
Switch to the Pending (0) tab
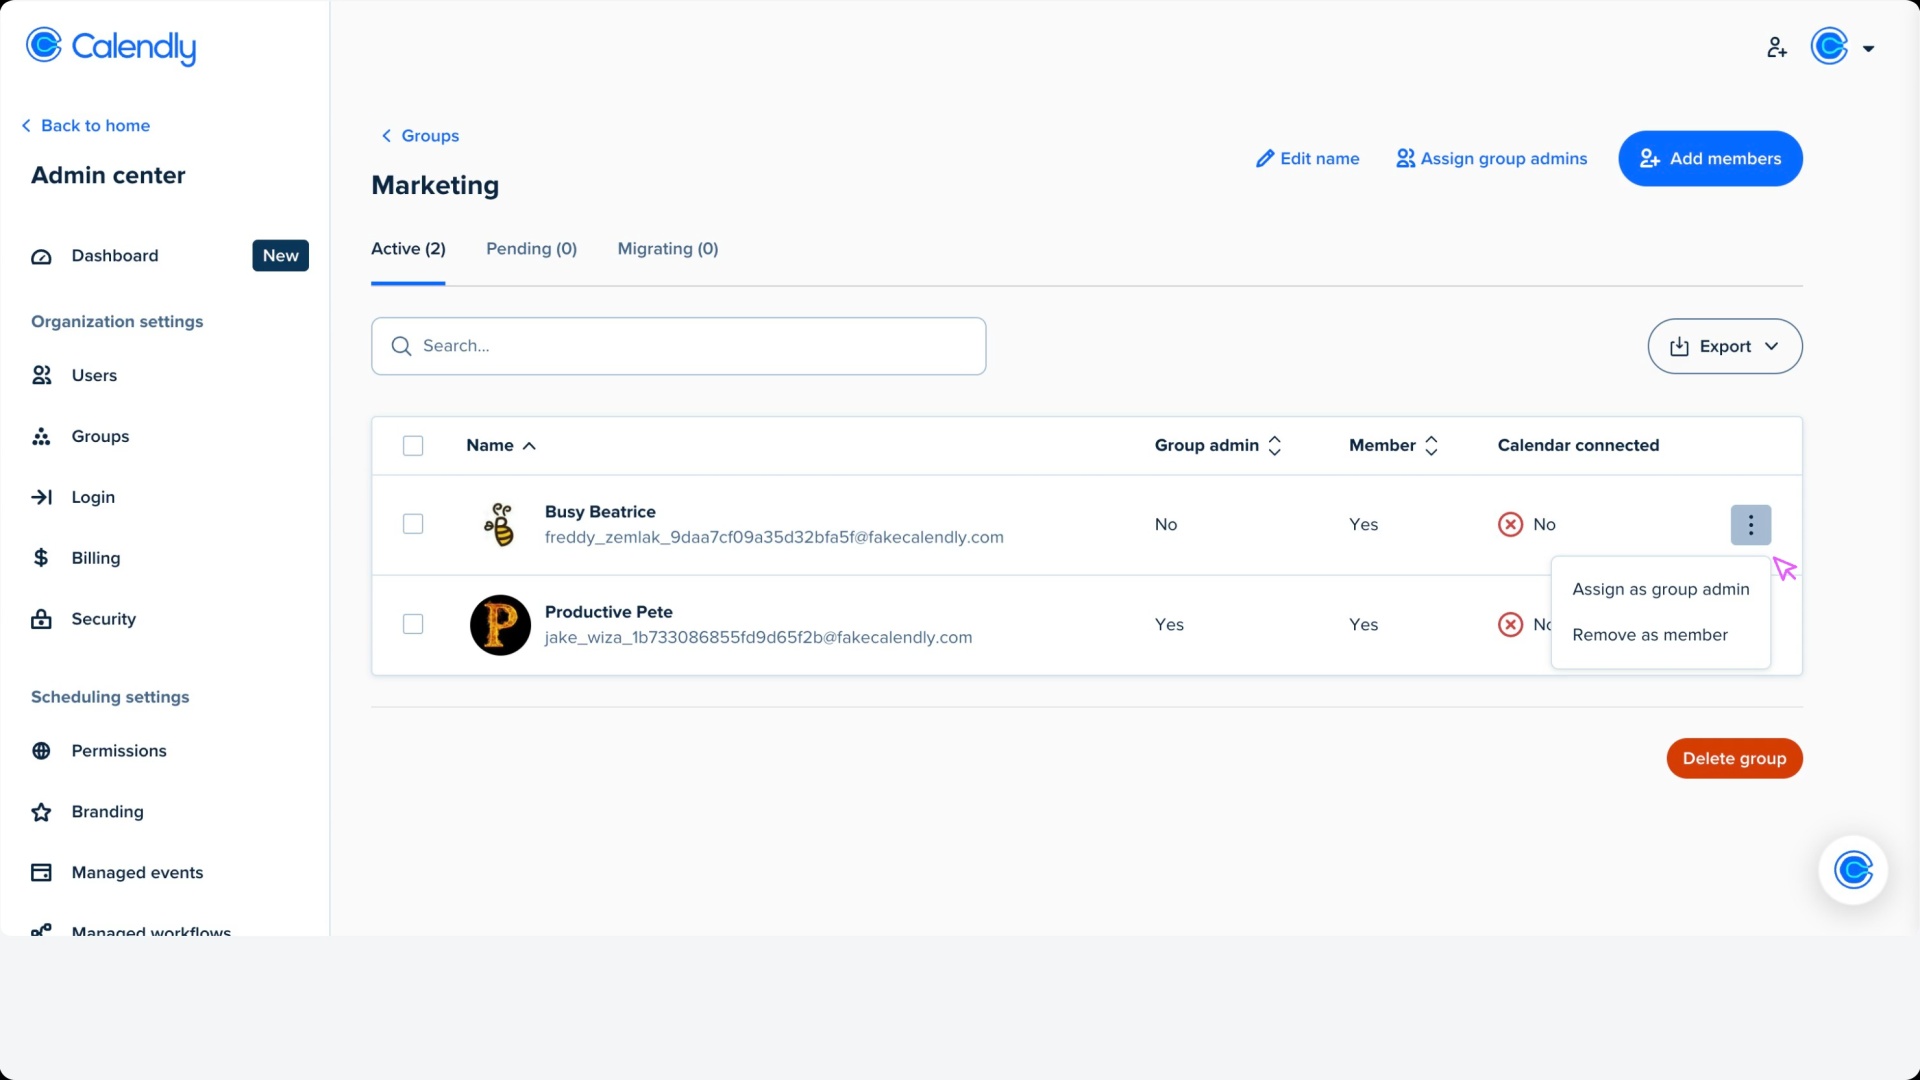(x=531, y=249)
